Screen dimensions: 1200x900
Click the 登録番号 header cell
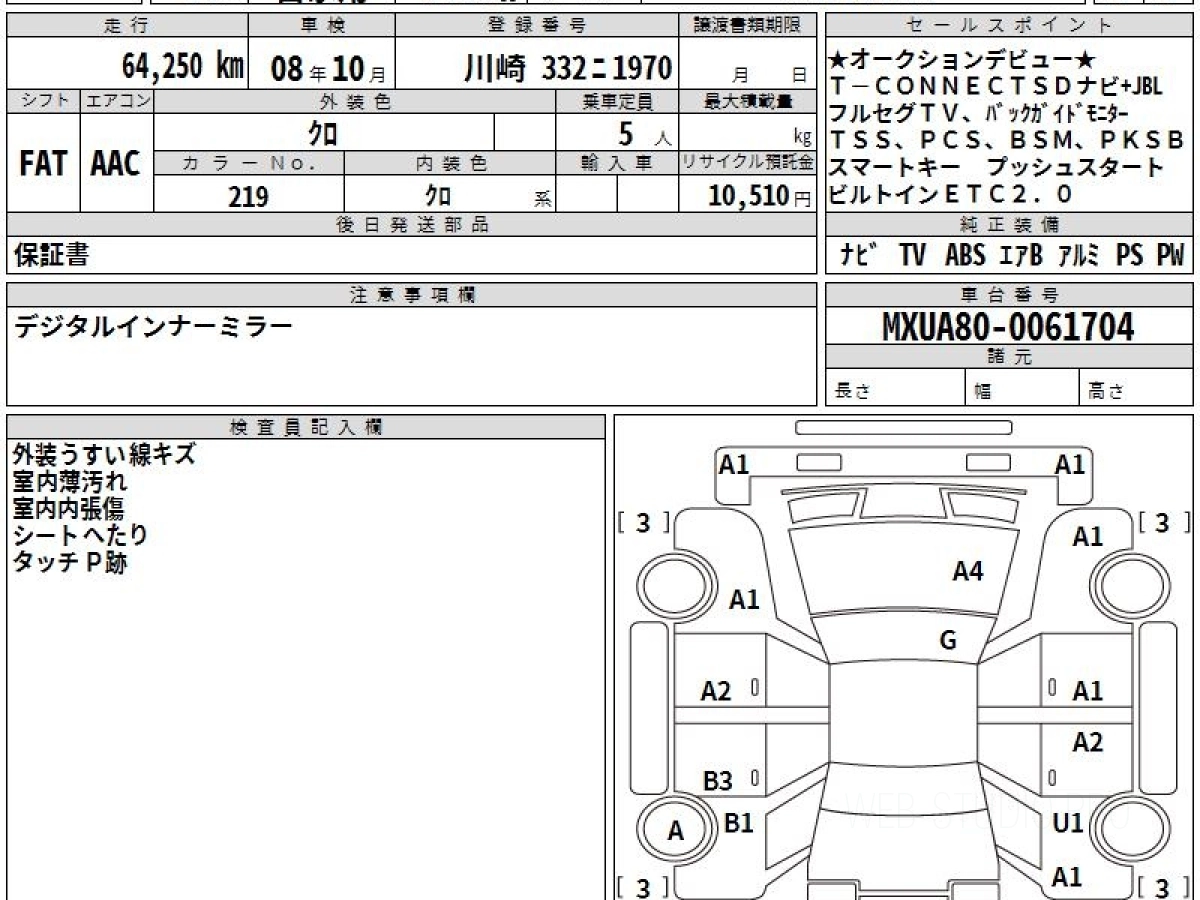(x=537, y=26)
